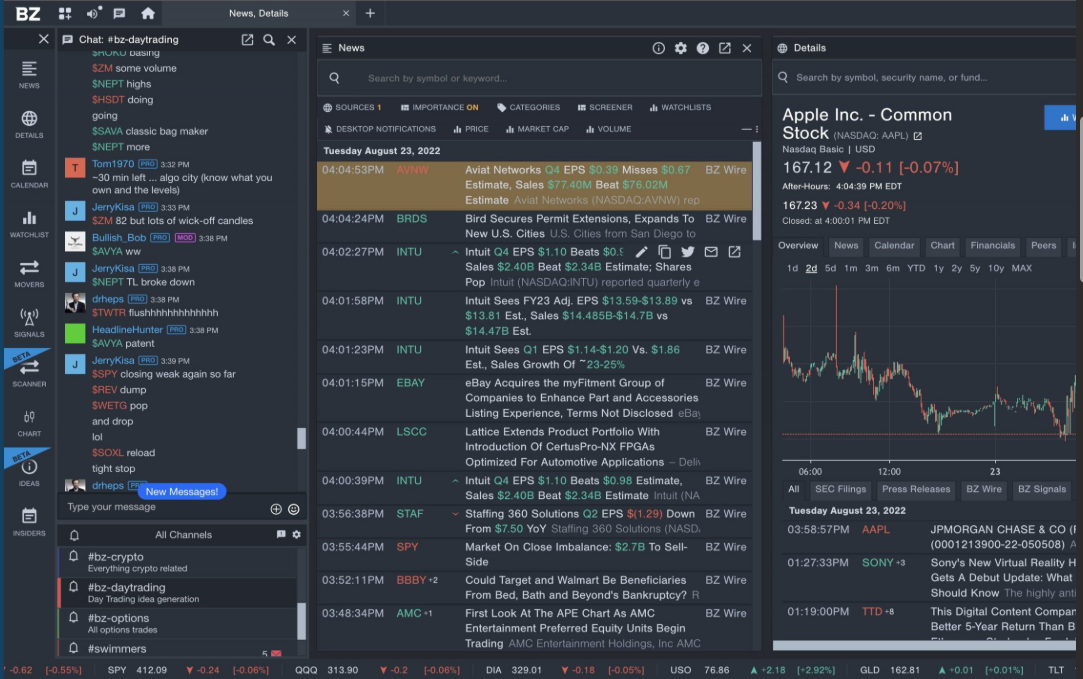Toggle Desktop Notifications for news
1083x679 pixels.
point(379,129)
